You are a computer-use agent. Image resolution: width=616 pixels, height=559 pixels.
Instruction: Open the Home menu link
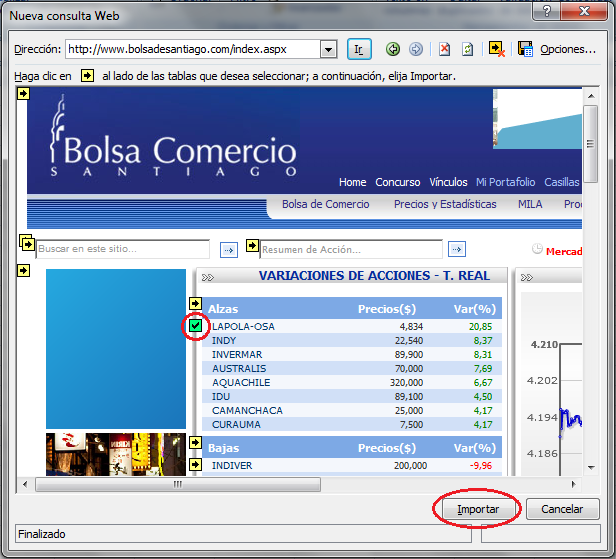352,182
